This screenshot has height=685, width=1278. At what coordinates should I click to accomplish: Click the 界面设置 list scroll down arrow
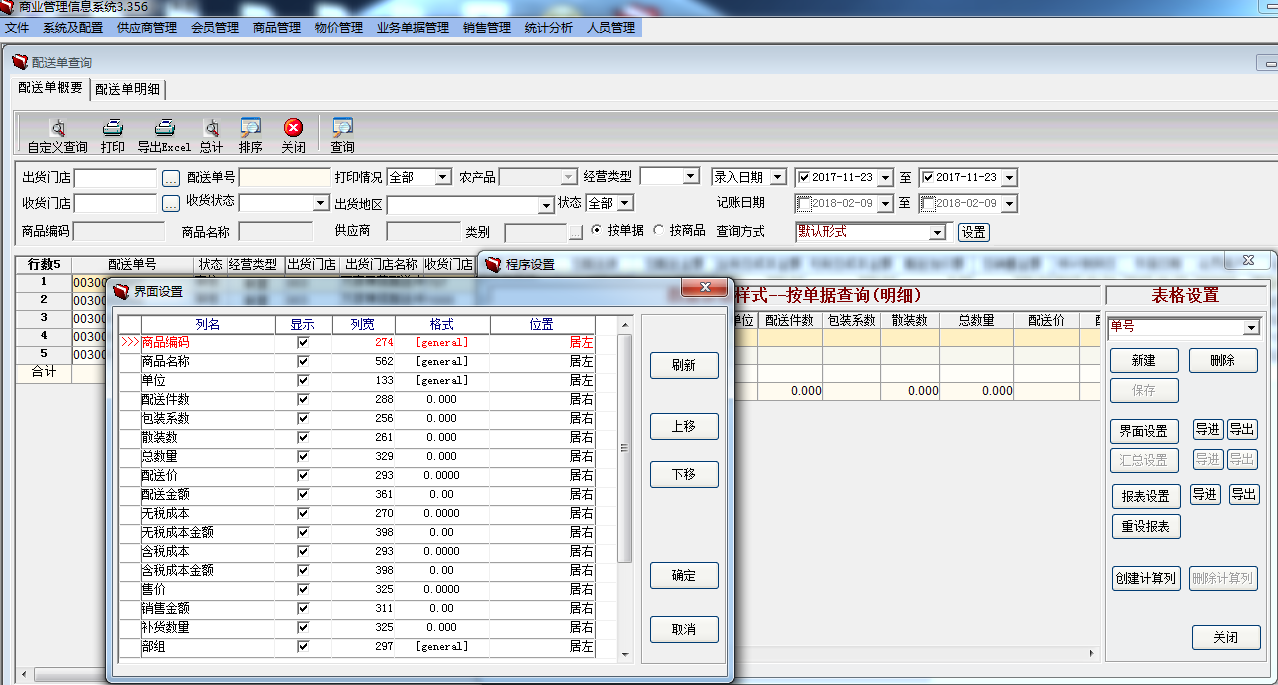[x=625, y=655]
